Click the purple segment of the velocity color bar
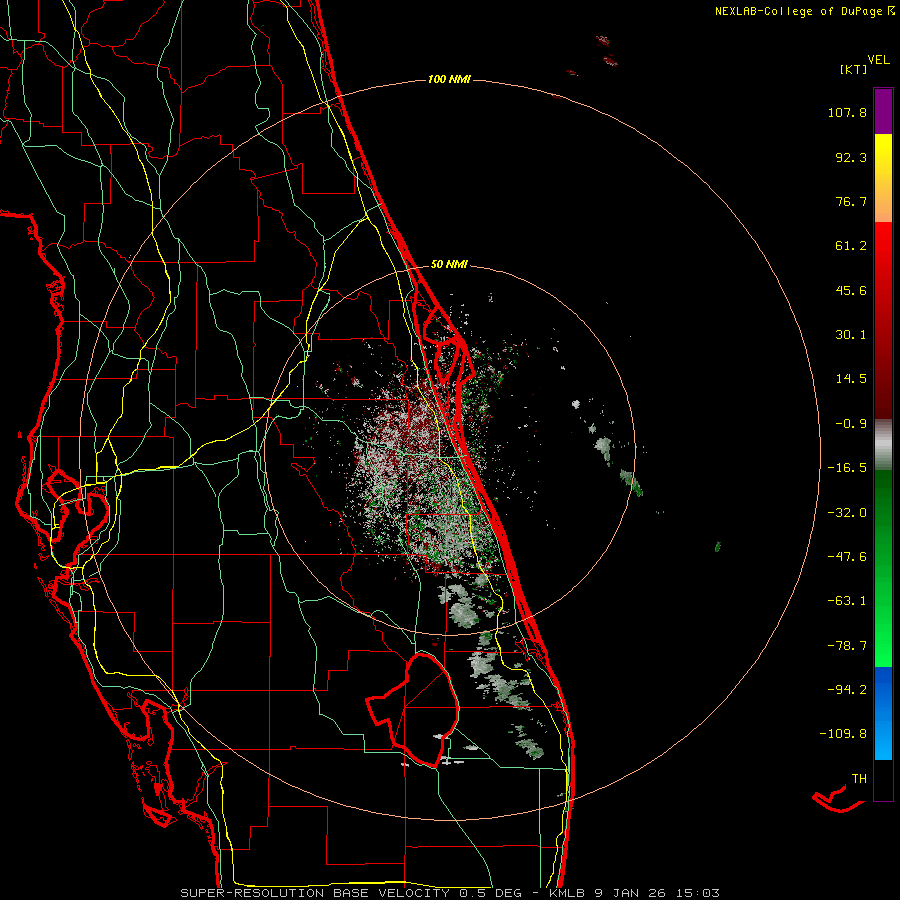The image size is (900, 900). [x=883, y=111]
